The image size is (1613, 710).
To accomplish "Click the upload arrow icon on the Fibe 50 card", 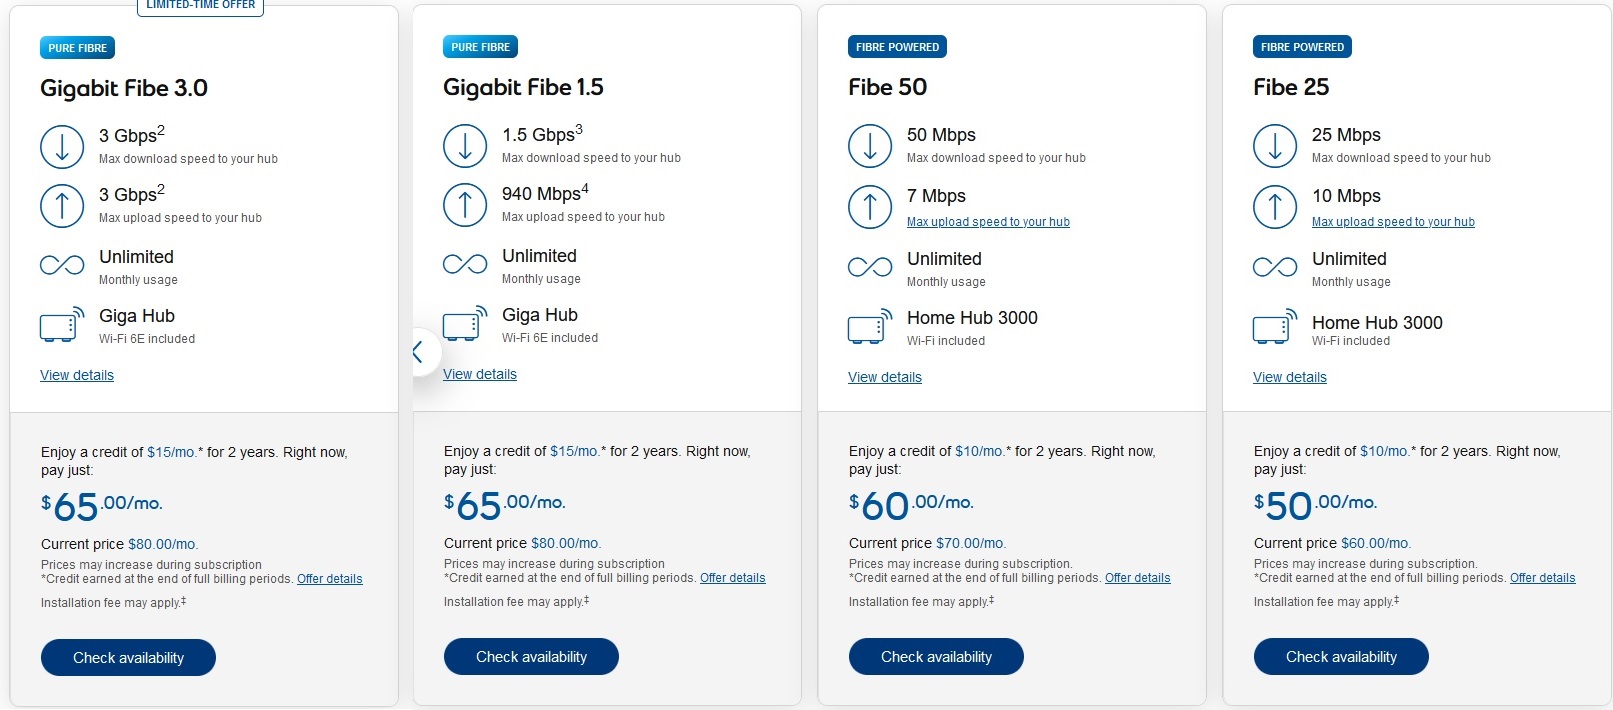I will click(869, 207).
